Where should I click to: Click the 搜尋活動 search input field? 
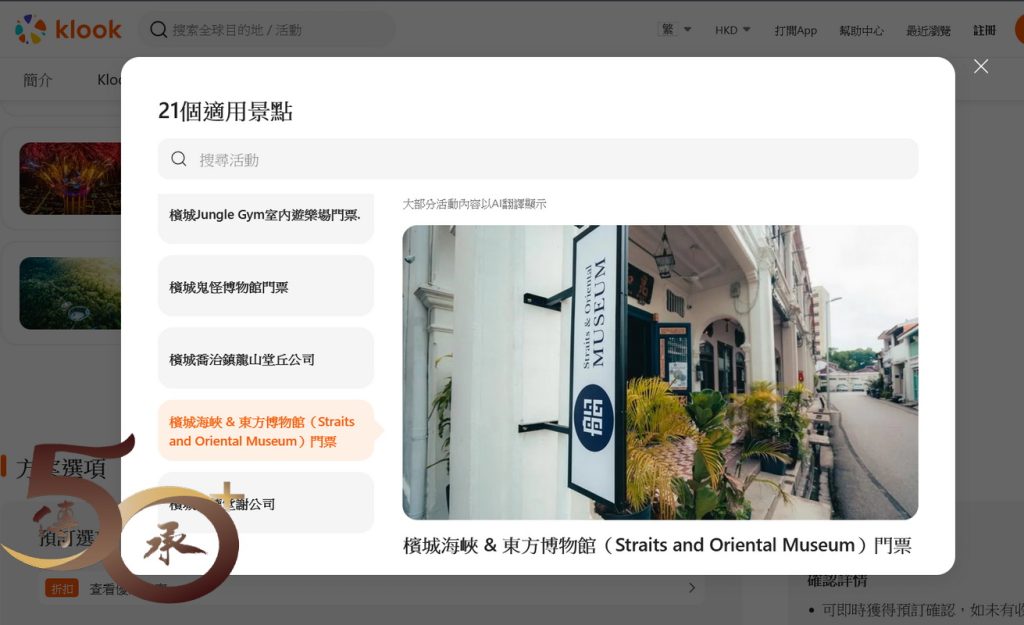click(x=538, y=159)
